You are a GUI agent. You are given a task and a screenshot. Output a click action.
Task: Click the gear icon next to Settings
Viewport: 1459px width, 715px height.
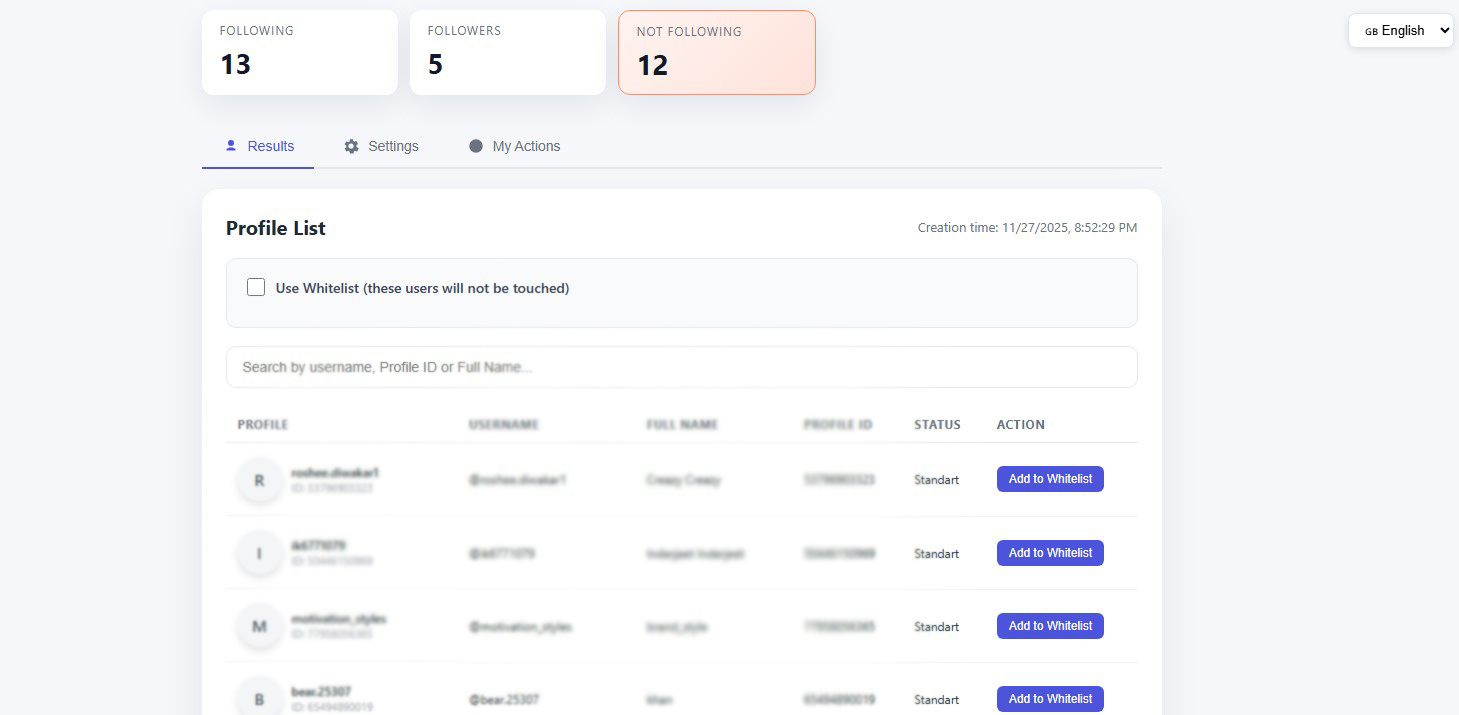coord(351,146)
